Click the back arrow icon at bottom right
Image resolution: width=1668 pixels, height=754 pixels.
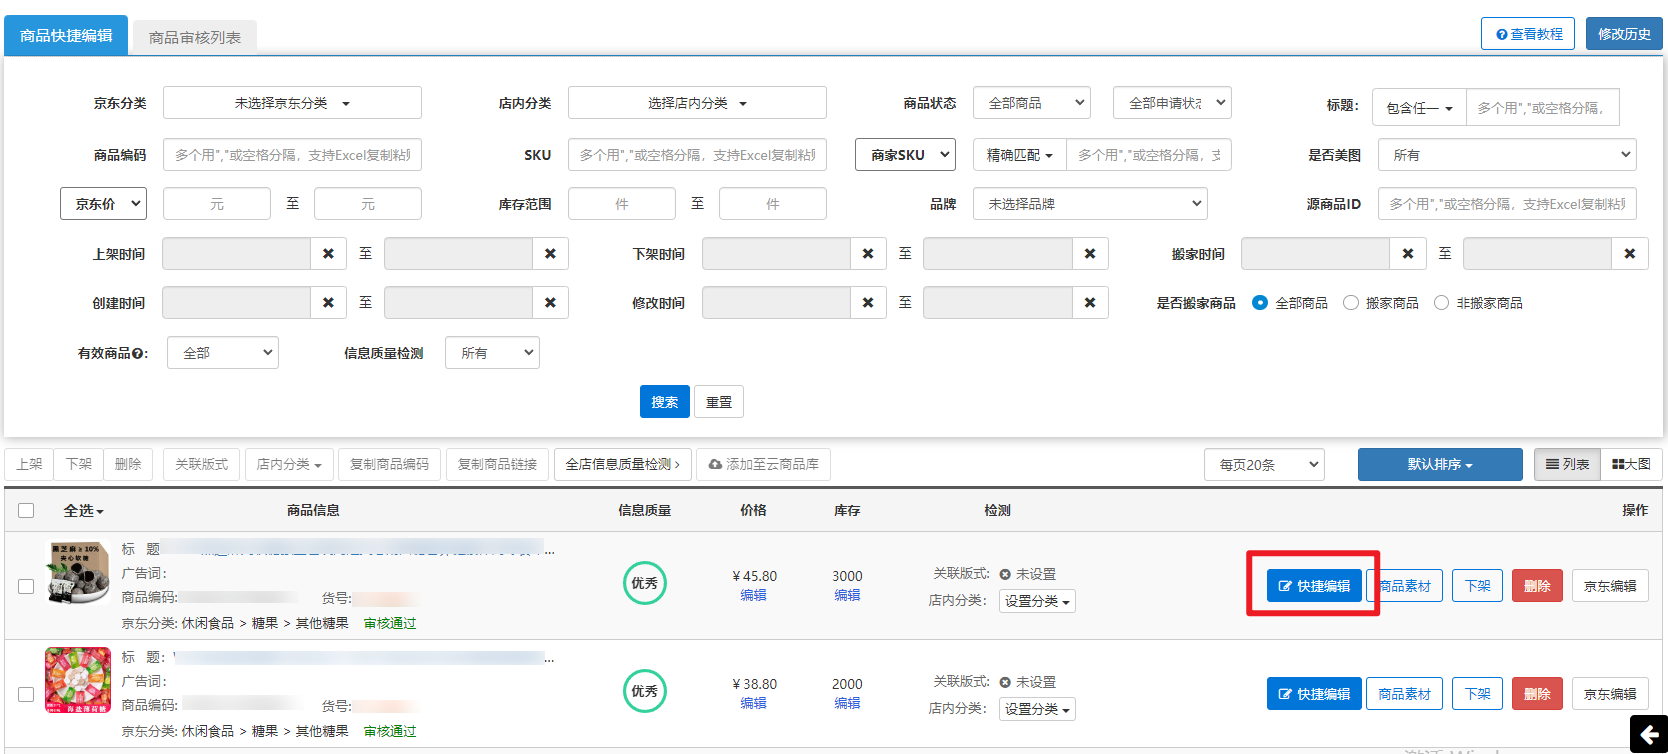1648,735
